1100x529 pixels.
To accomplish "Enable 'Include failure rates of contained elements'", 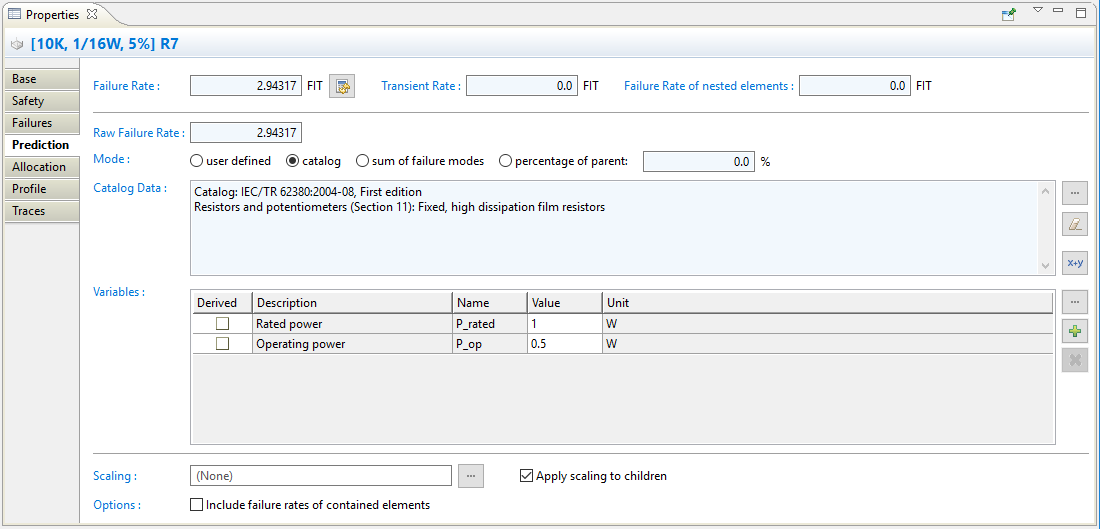I will [197, 505].
